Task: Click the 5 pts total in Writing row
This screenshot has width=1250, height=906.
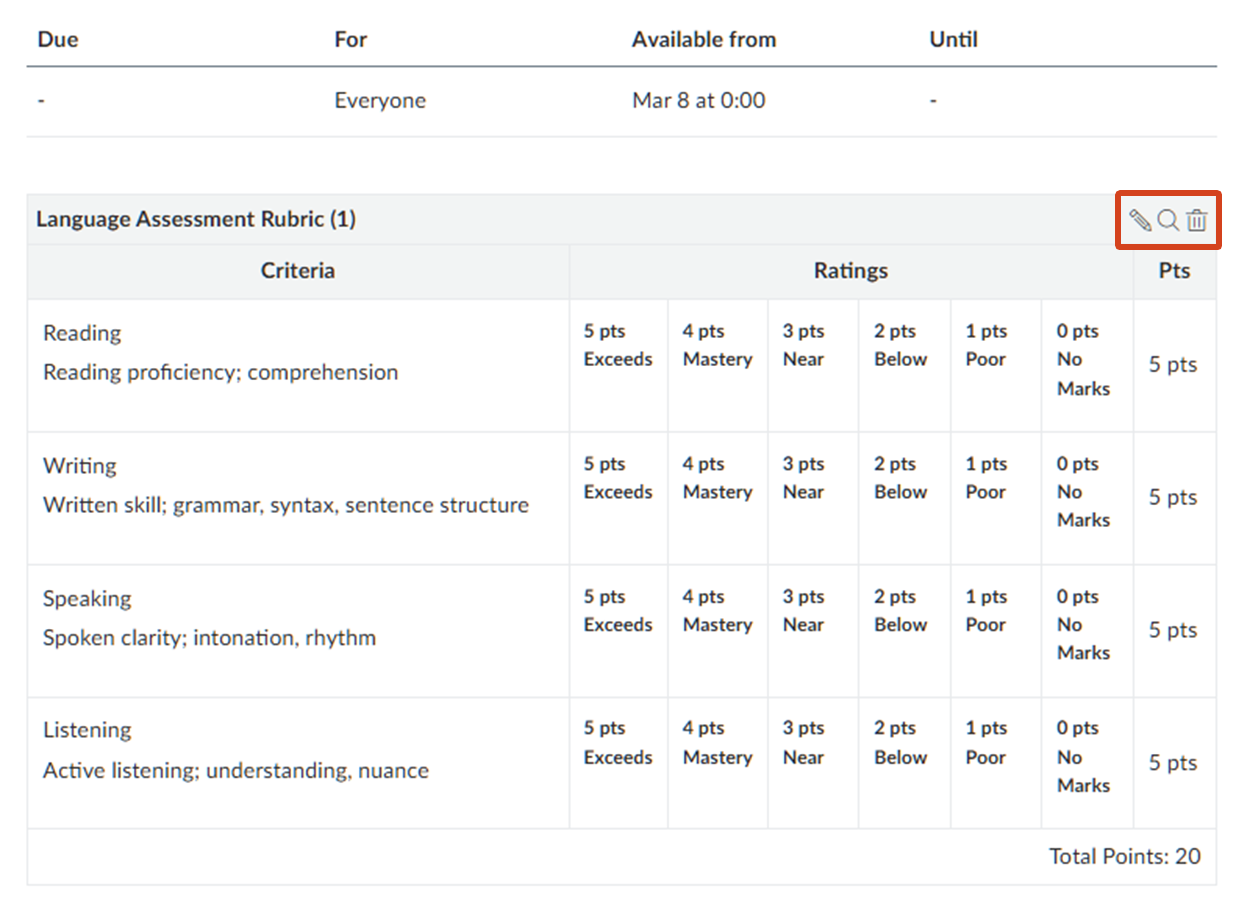Action: [x=1173, y=498]
